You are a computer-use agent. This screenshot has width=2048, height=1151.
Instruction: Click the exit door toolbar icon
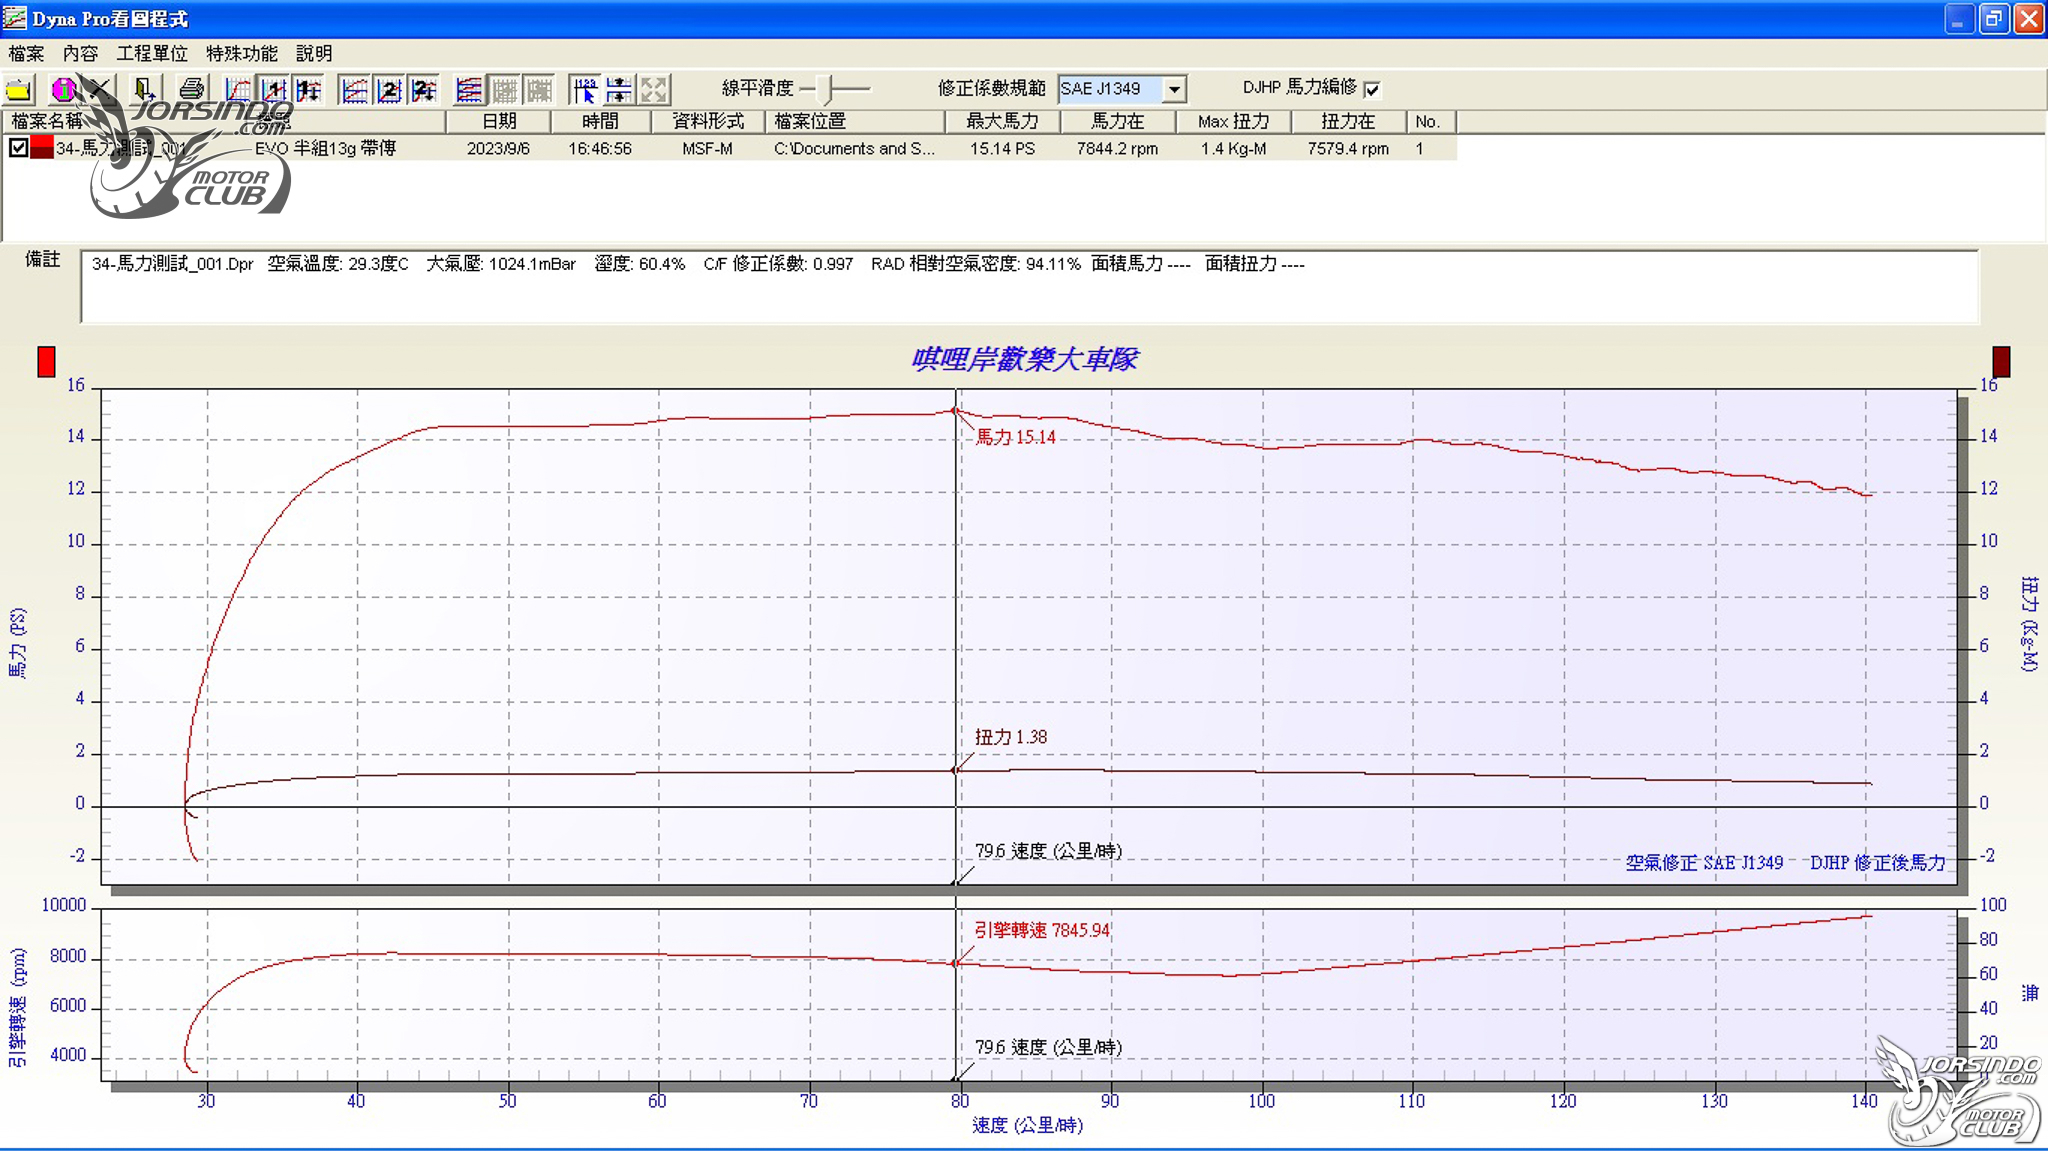(144, 90)
